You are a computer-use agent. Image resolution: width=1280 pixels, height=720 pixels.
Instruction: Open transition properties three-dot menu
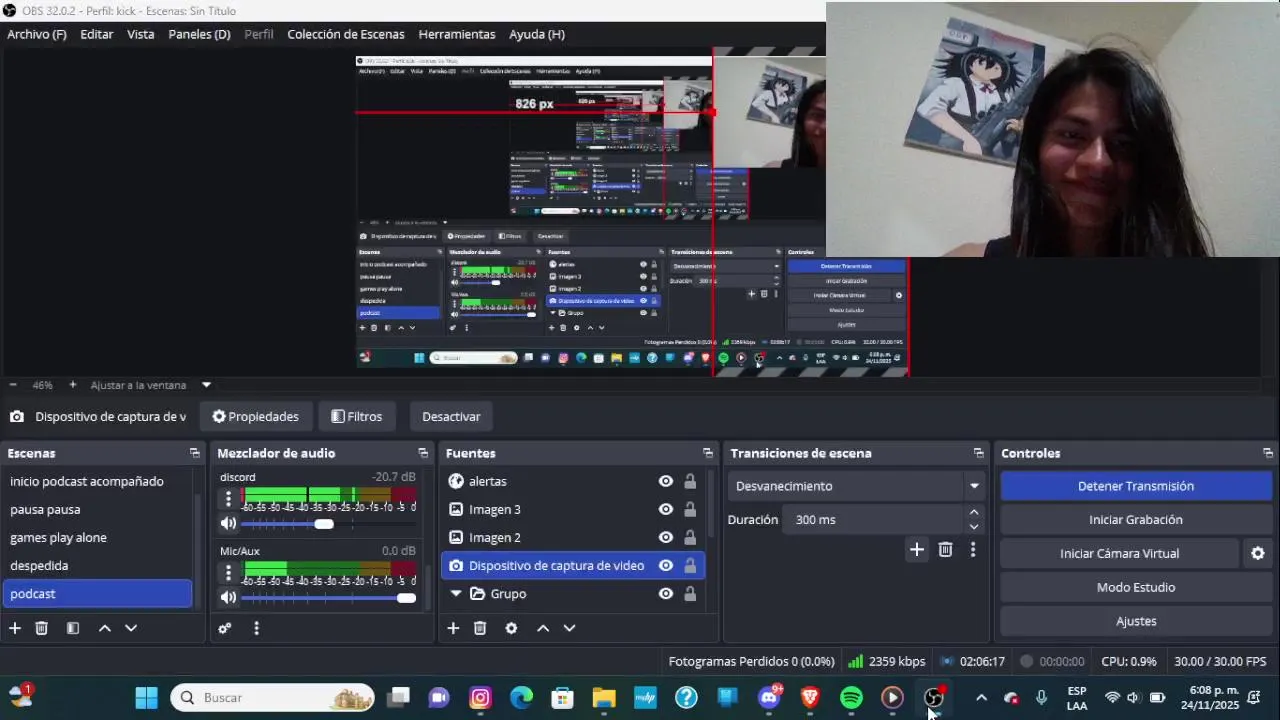[973, 549]
